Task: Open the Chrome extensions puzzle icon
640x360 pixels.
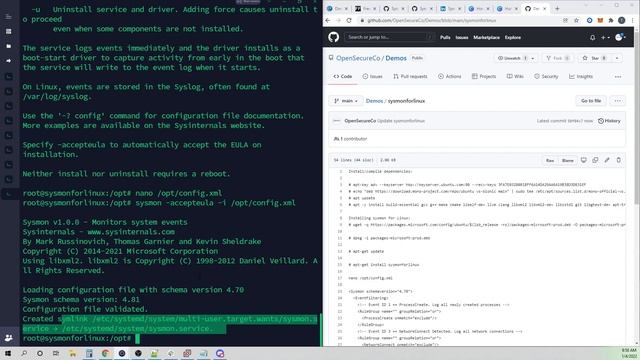Action: [x=611, y=20]
